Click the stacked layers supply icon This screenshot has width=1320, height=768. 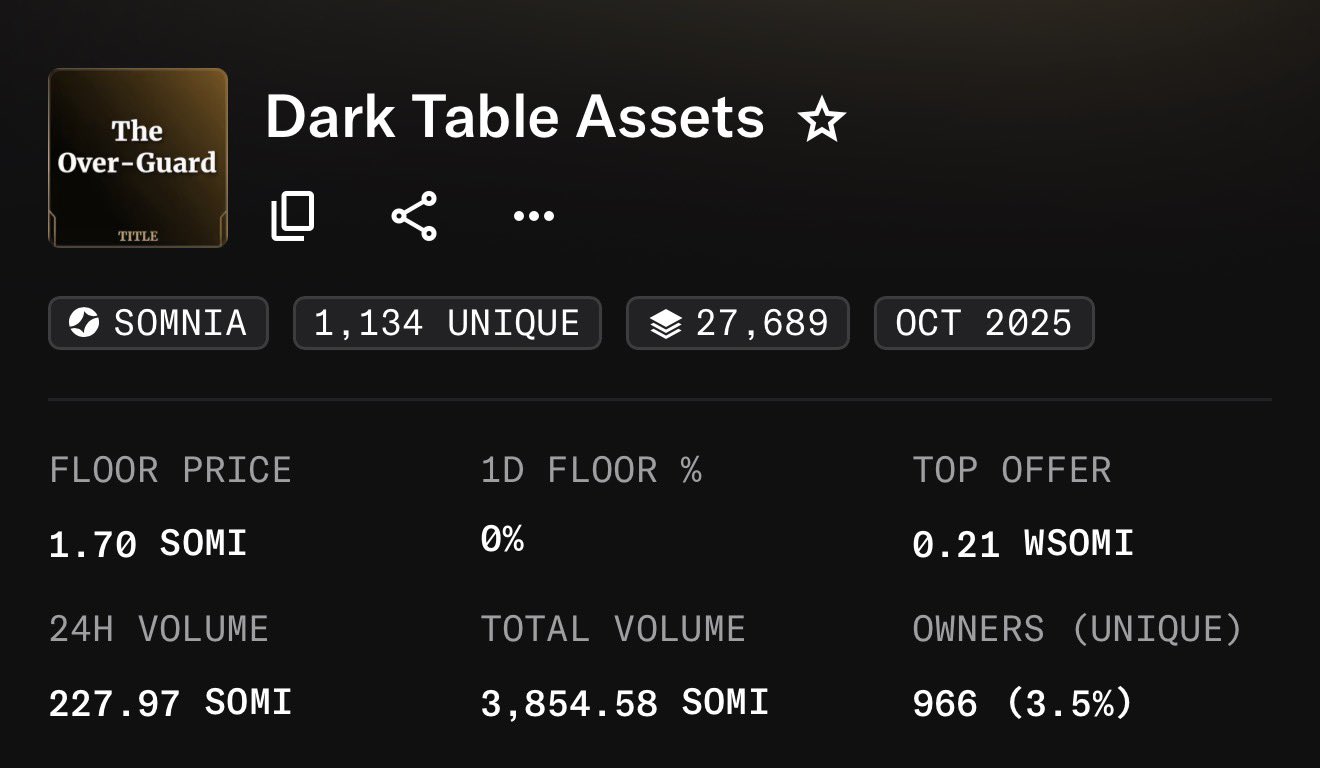pyautogui.click(x=665, y=324)
